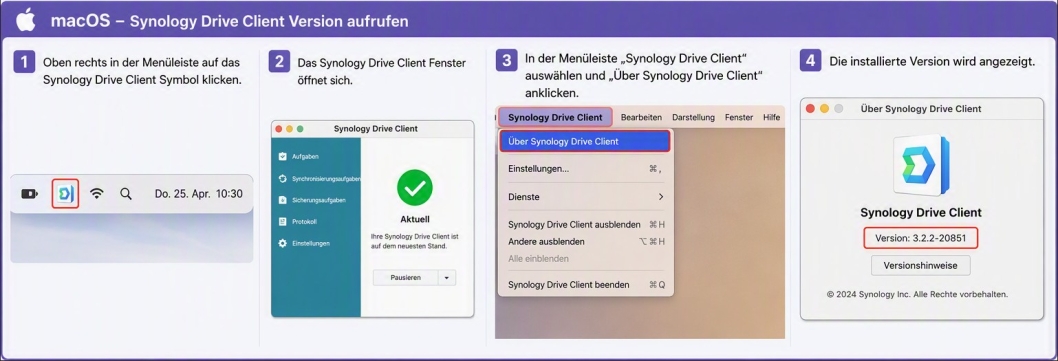Click the Aufgaben checklist icon
This screenshot has height=361, width=1058.
[282, 157]
